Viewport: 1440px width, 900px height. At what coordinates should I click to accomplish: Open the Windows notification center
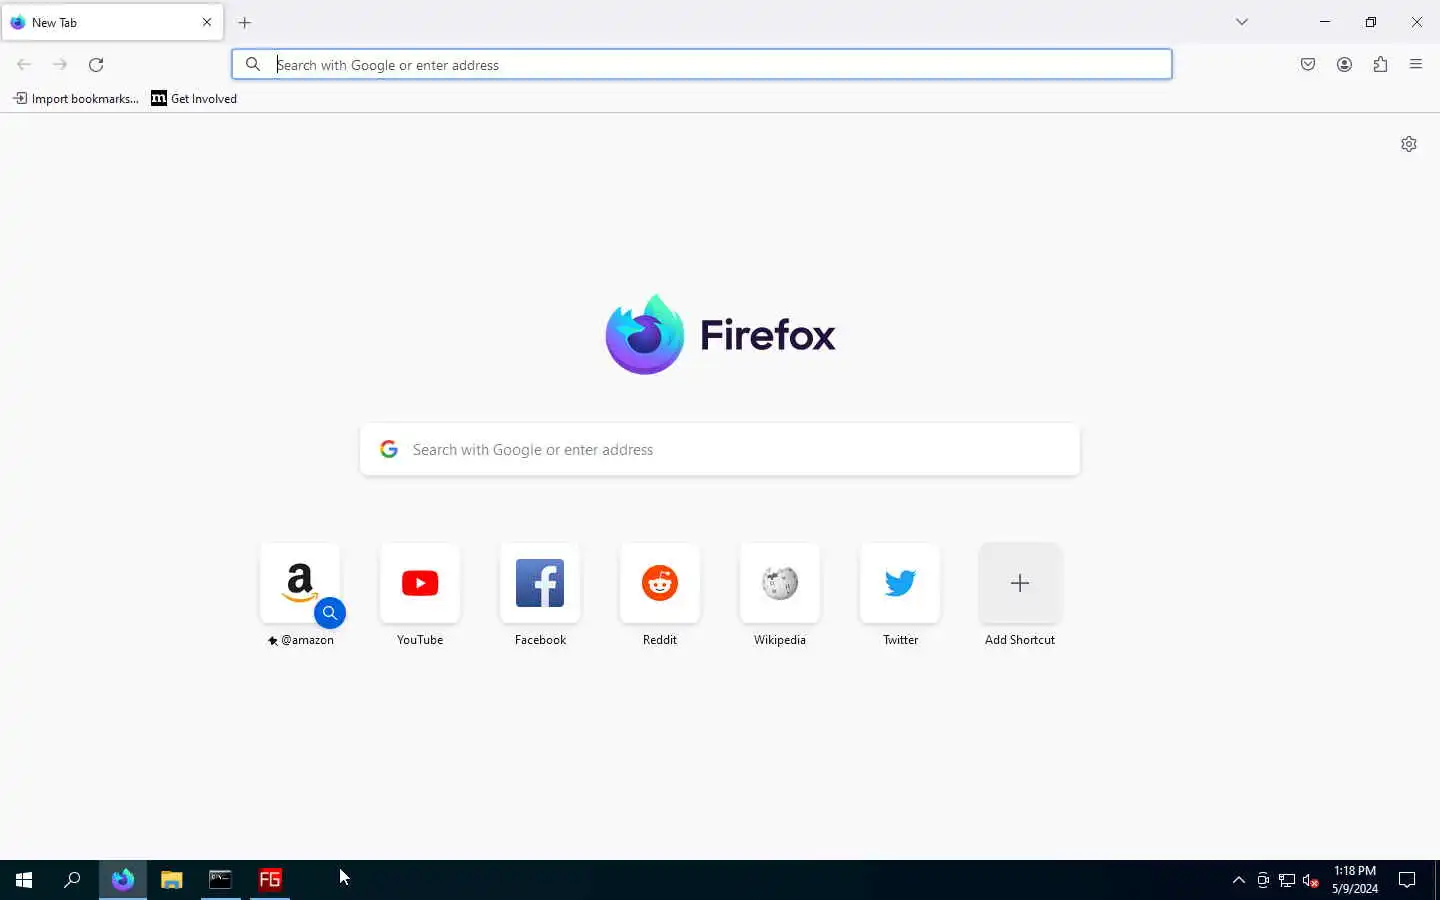(1407, 880)
